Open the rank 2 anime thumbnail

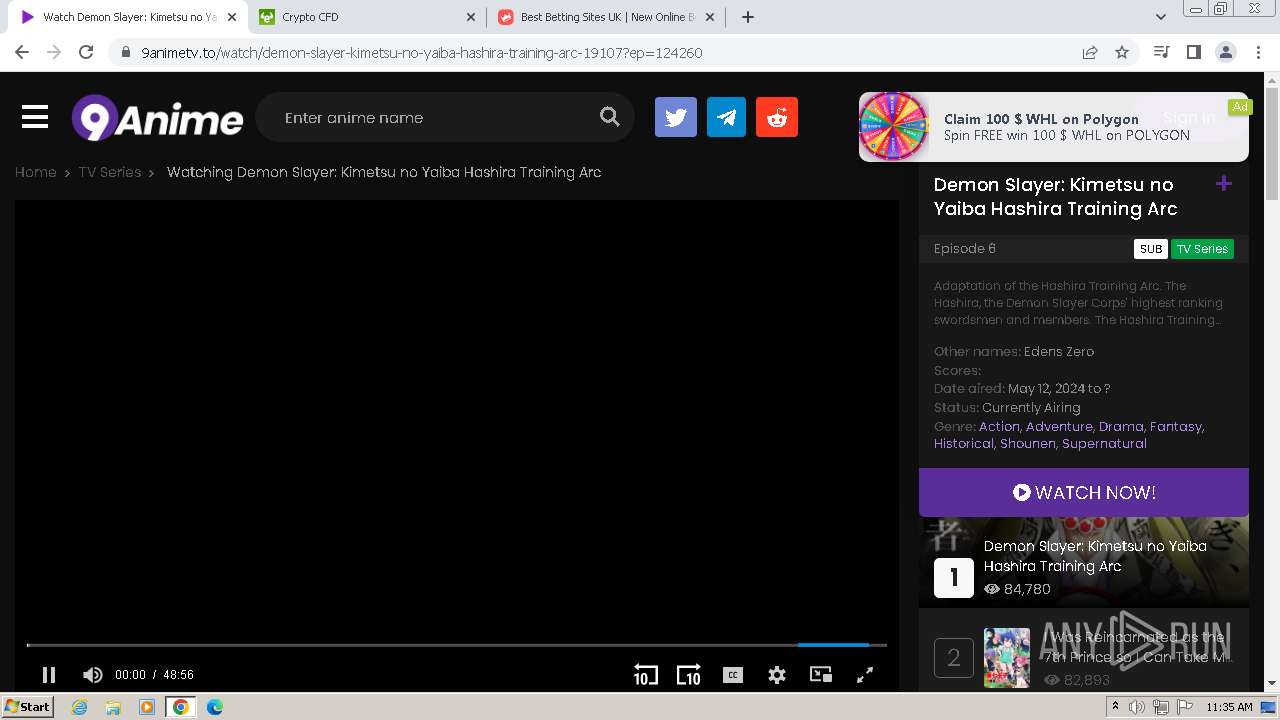pyautogui.click(x=1006, y=657)
